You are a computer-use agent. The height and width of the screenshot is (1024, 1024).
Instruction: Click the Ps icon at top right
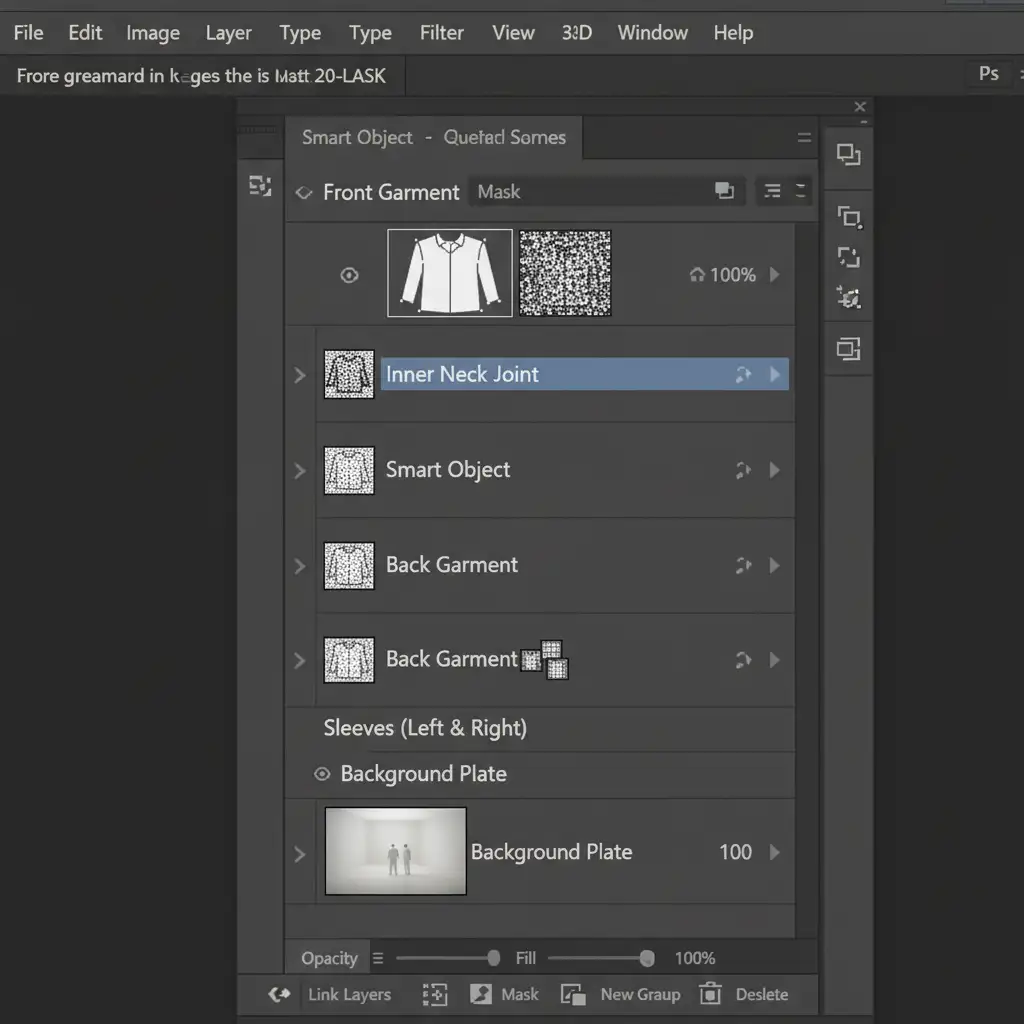(x=988, y=74)
